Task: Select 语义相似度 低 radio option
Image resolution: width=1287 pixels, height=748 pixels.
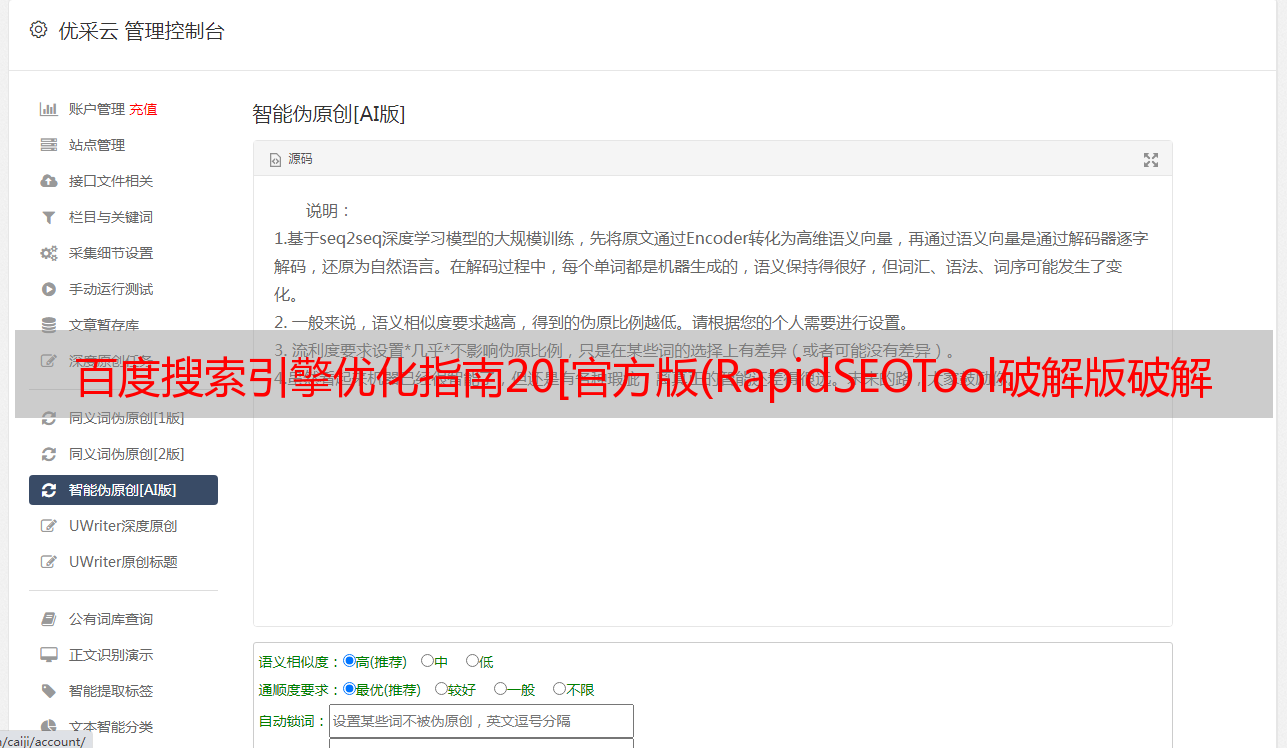Action: [x=472, y=661]
